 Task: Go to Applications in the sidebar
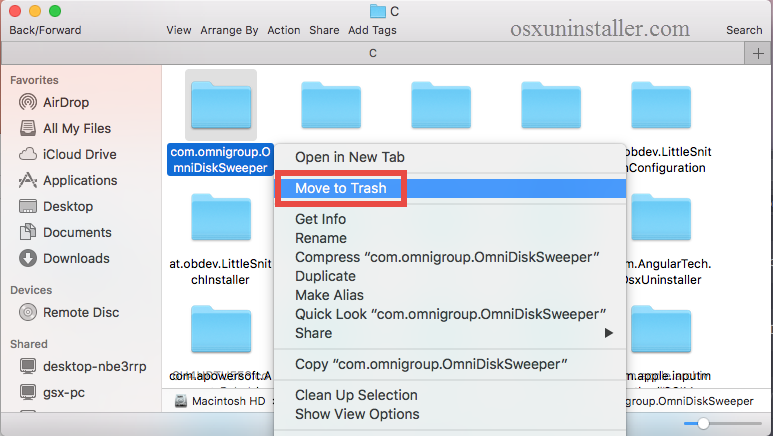pos(68,181)
